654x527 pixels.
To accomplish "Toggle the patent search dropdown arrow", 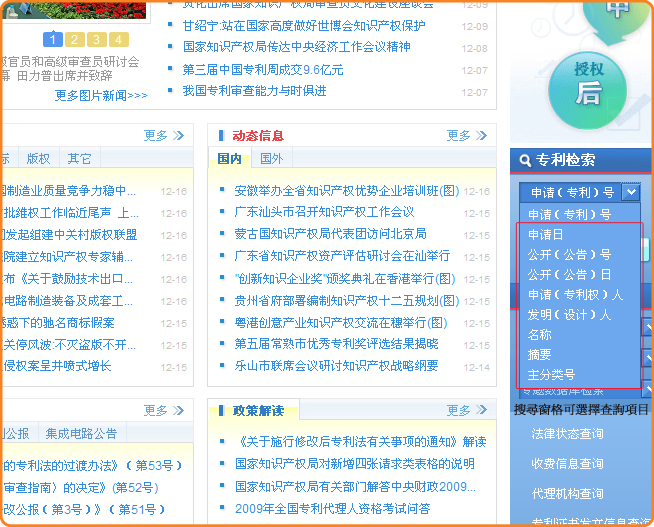I will (631, 193).
